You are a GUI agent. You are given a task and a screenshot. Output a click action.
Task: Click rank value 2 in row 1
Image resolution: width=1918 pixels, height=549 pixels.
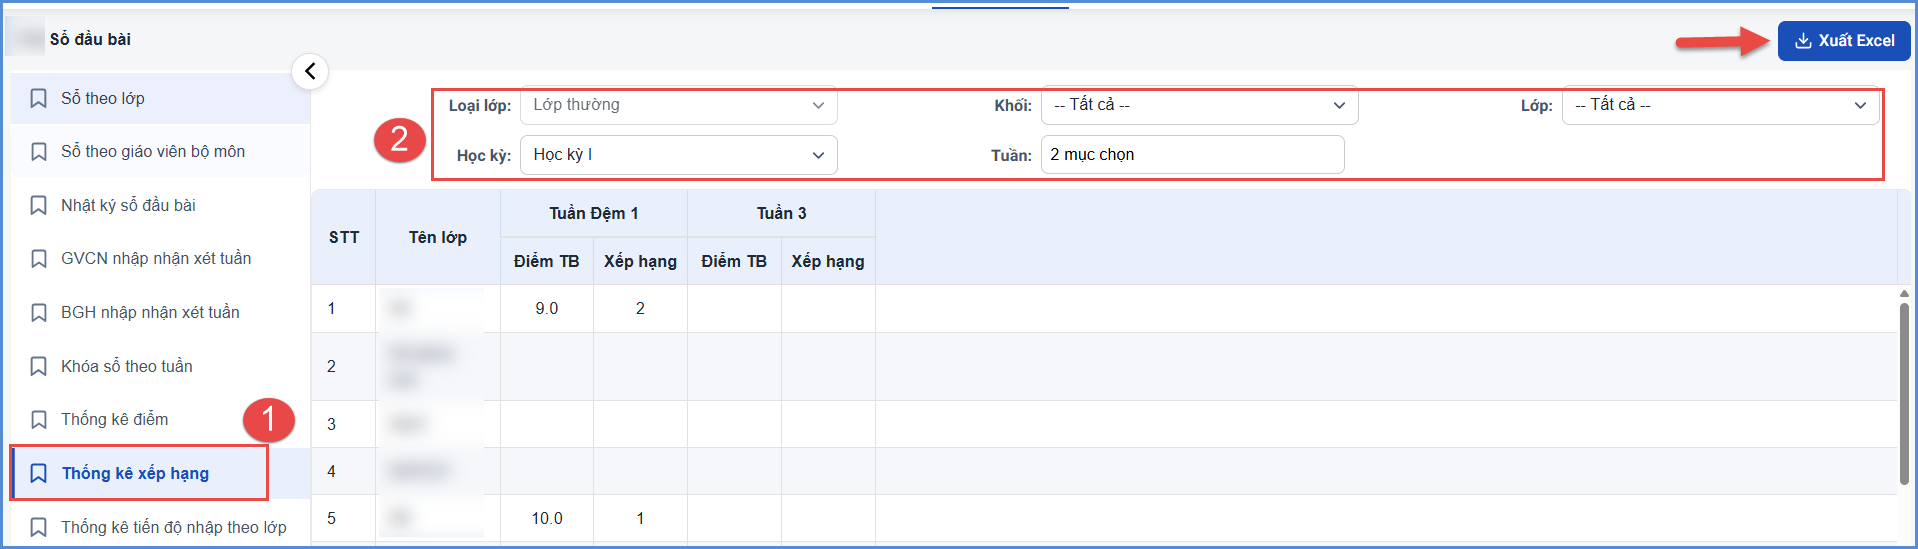point(640,309)
